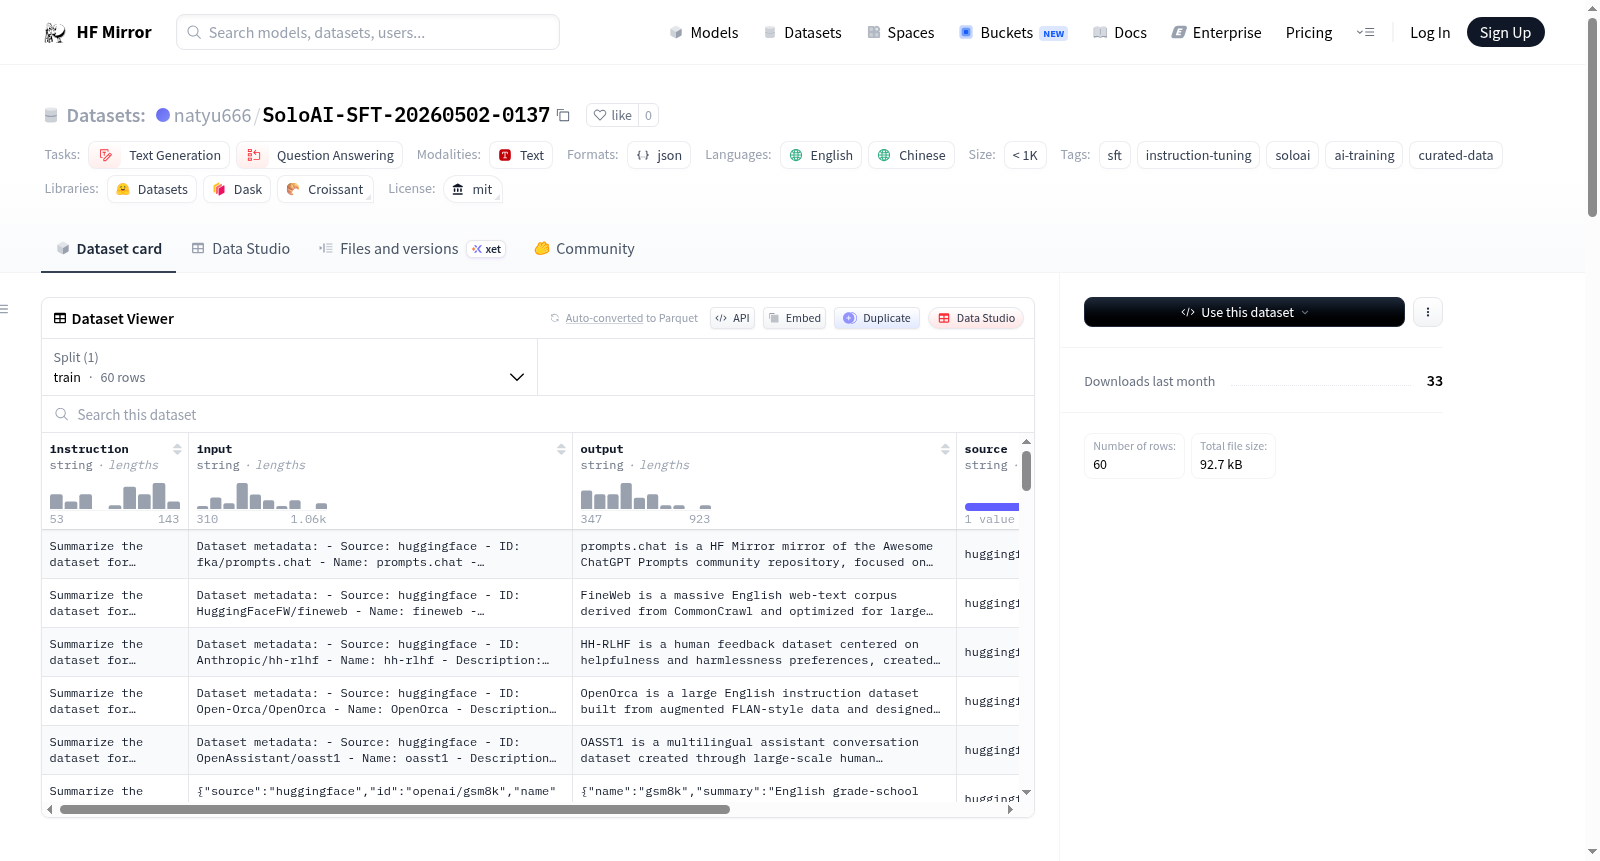1600x861 pixels.
Task: Open the Community tab
Action: [x=584, y=248]
